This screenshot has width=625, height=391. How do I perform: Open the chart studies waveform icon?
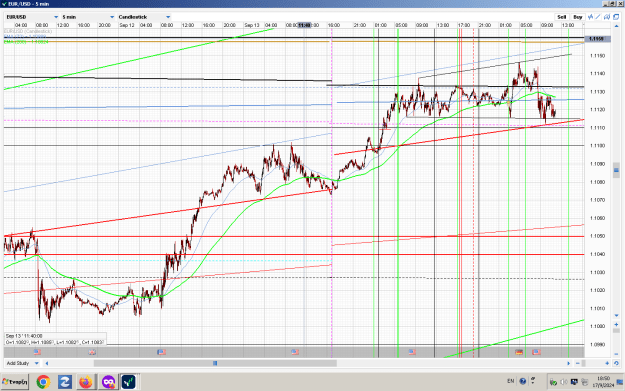(590, 17)
